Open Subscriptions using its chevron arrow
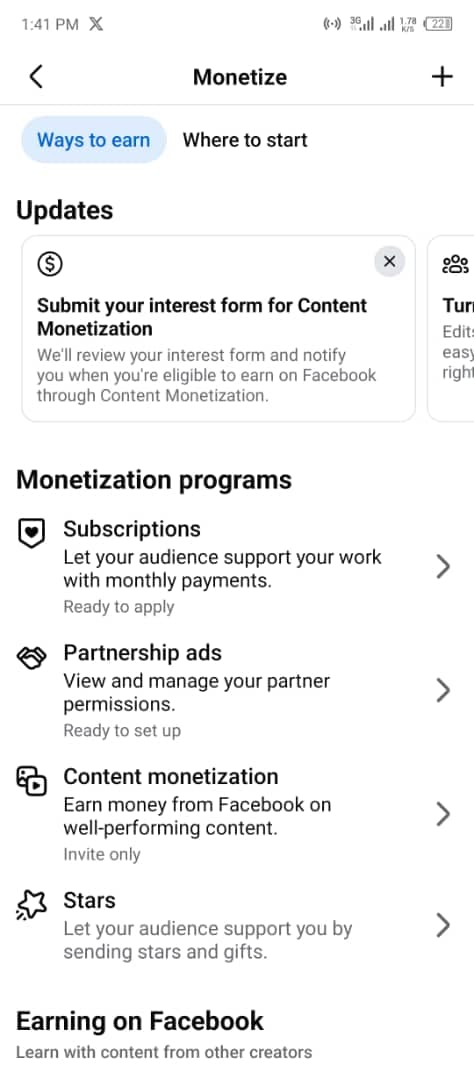The image size is (474, 1080). 443,567
